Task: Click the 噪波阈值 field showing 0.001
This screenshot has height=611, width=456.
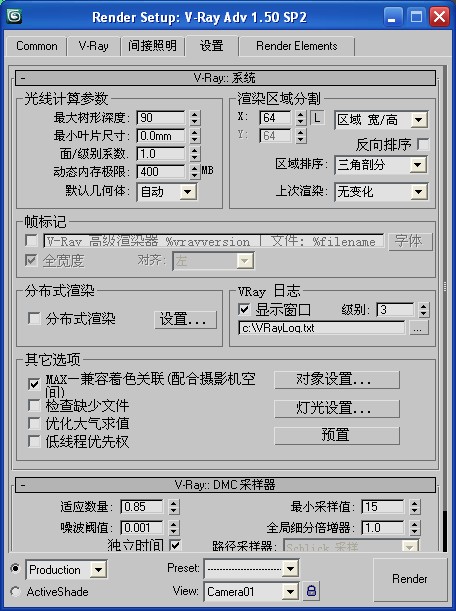Action: tap(142, 528)
